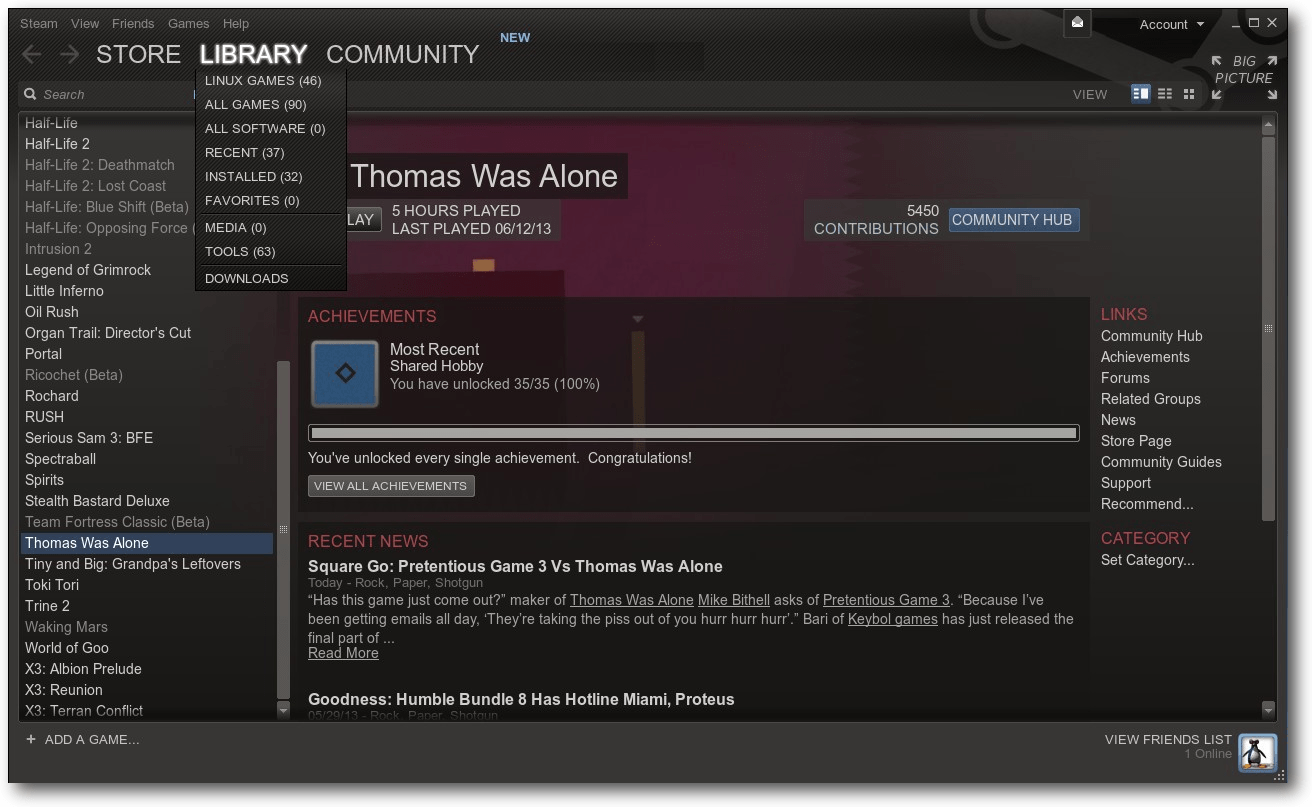Open the Steam menu

click(39, 23)
